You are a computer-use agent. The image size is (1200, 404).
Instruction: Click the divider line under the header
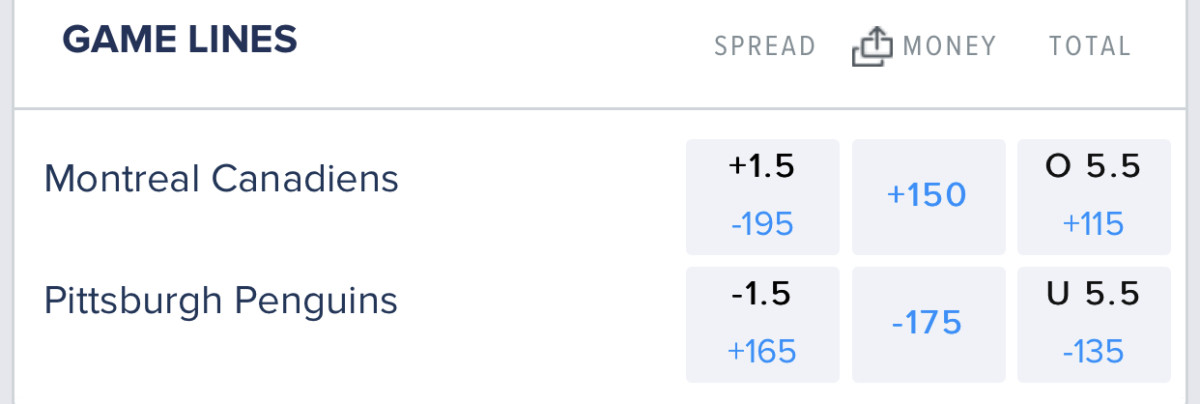click(600, 108)
